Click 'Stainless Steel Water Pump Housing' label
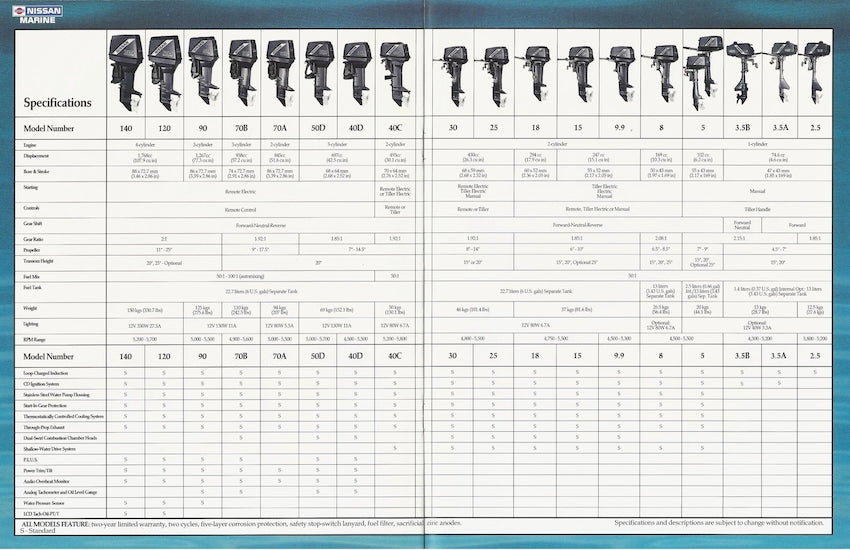Screen dimensions: 850x550 tap(56, 395)
